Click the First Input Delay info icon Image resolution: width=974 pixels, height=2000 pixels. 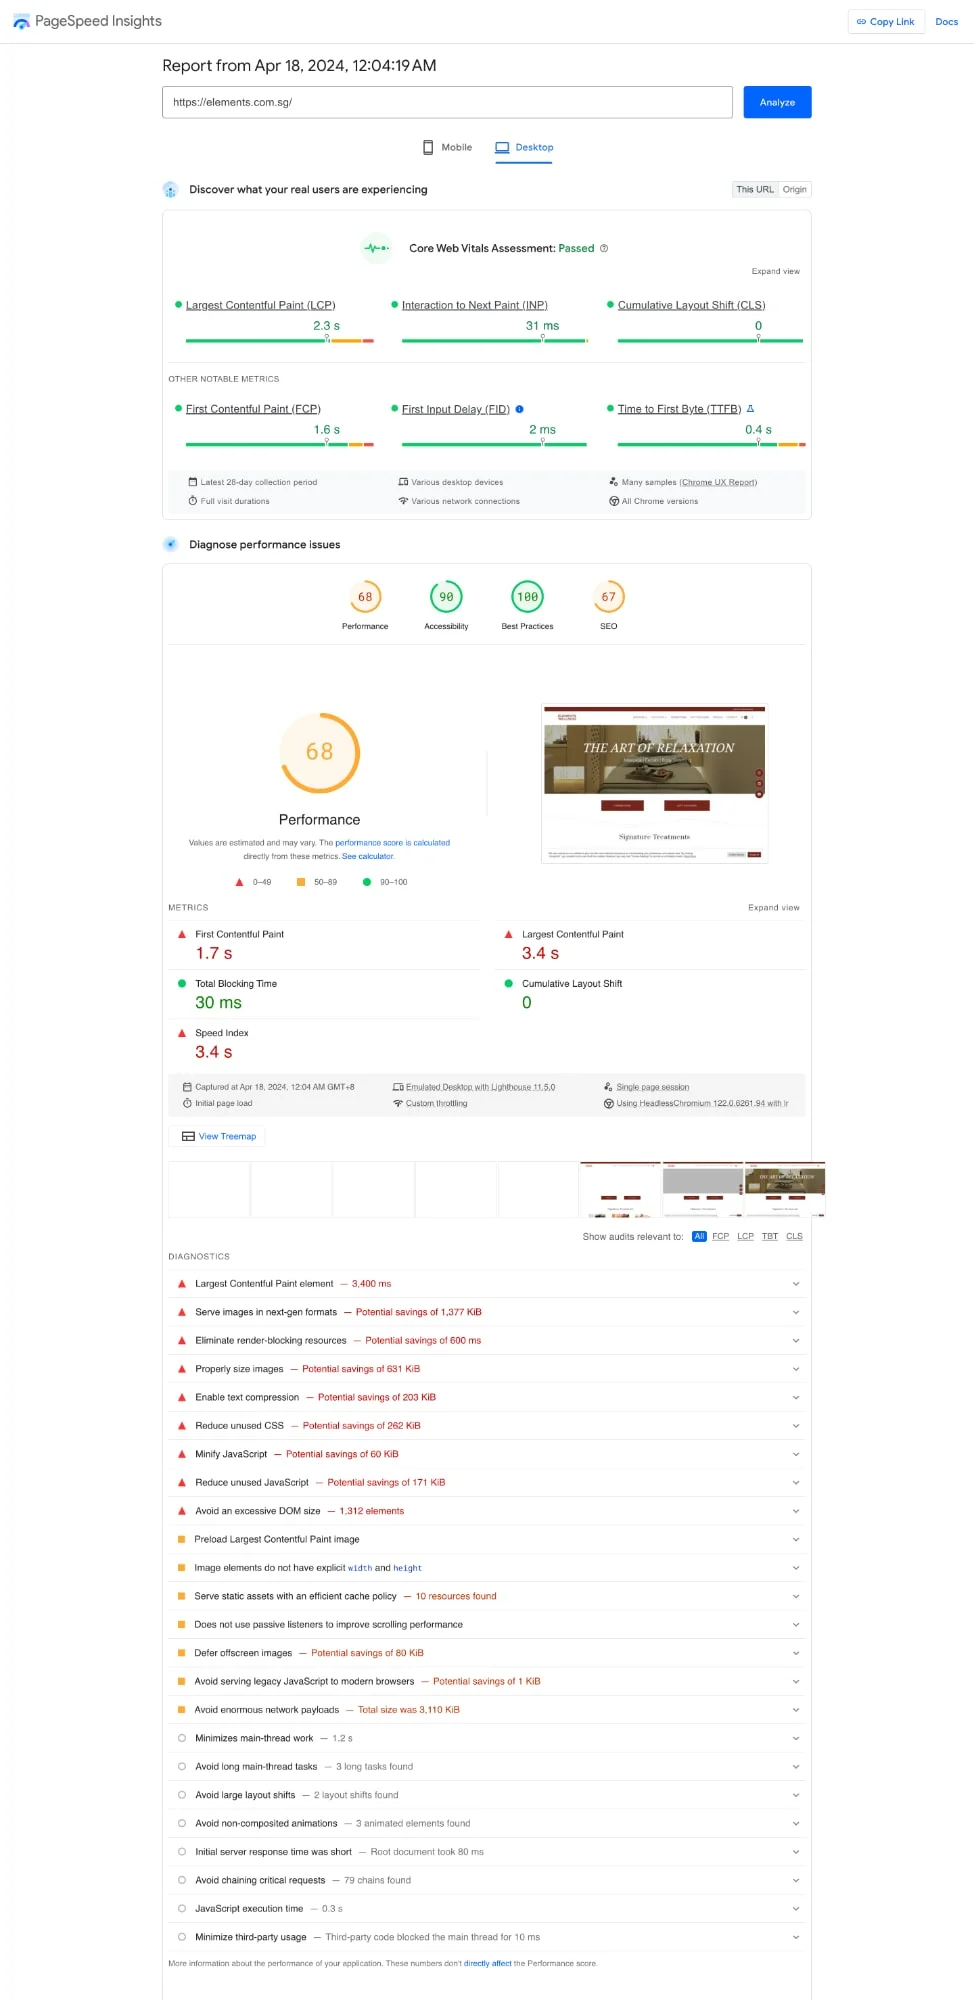pyautogui.click(x=519, y=409)
